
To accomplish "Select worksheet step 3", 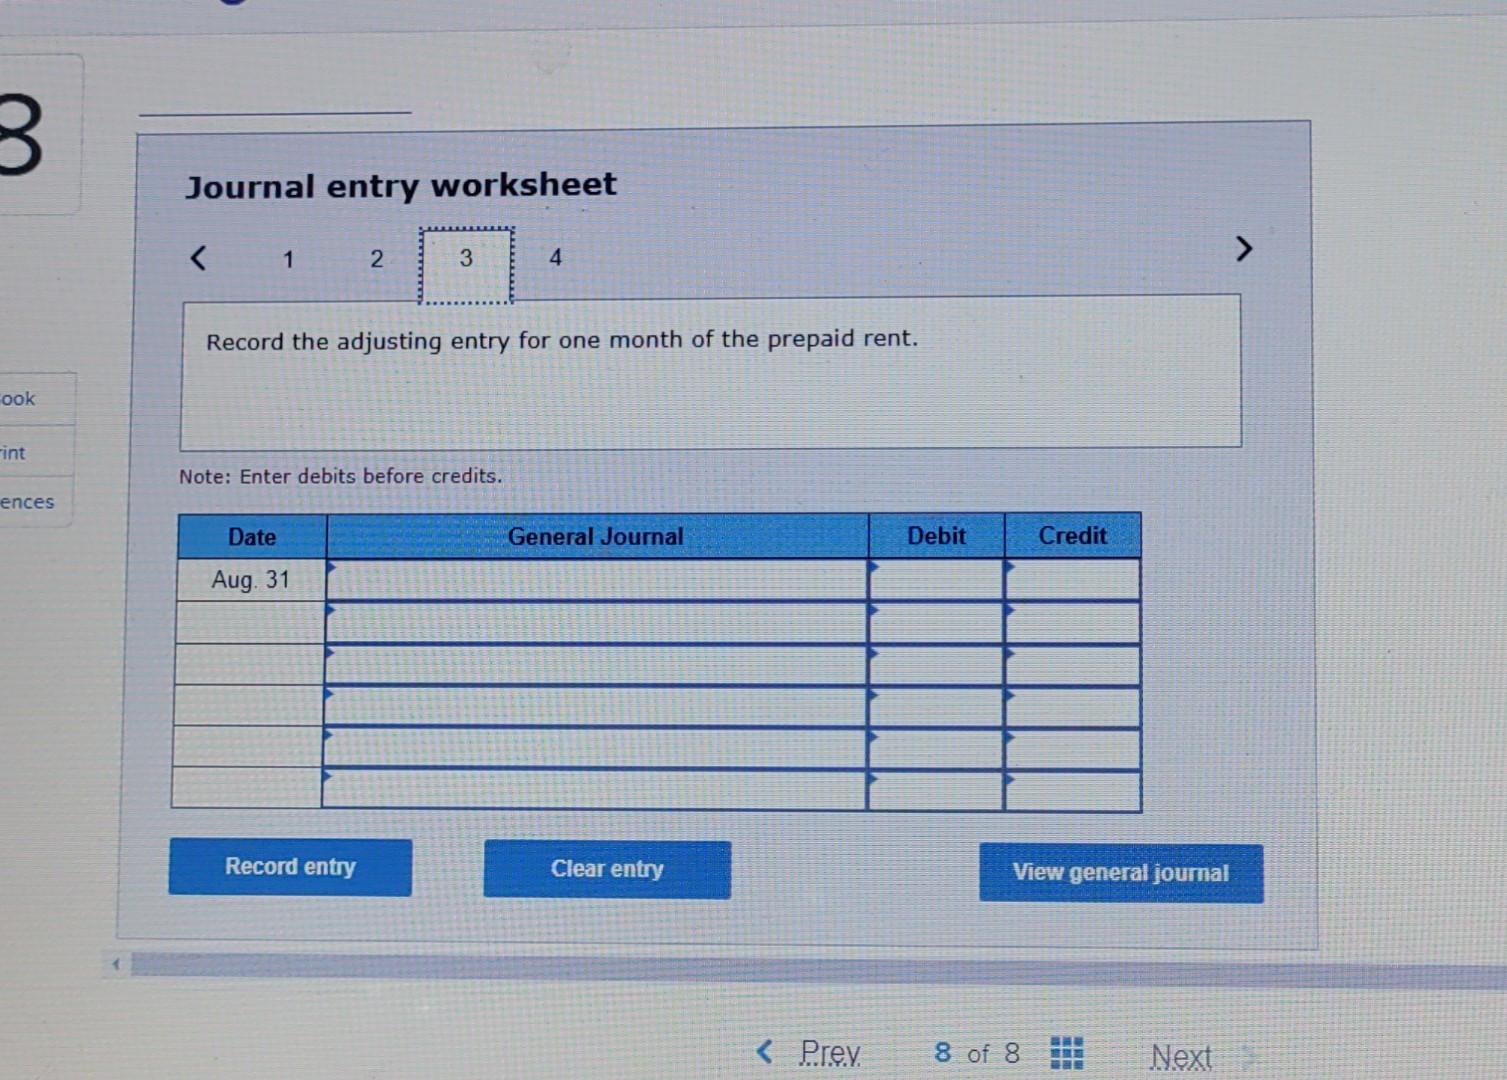I will 466,264.
